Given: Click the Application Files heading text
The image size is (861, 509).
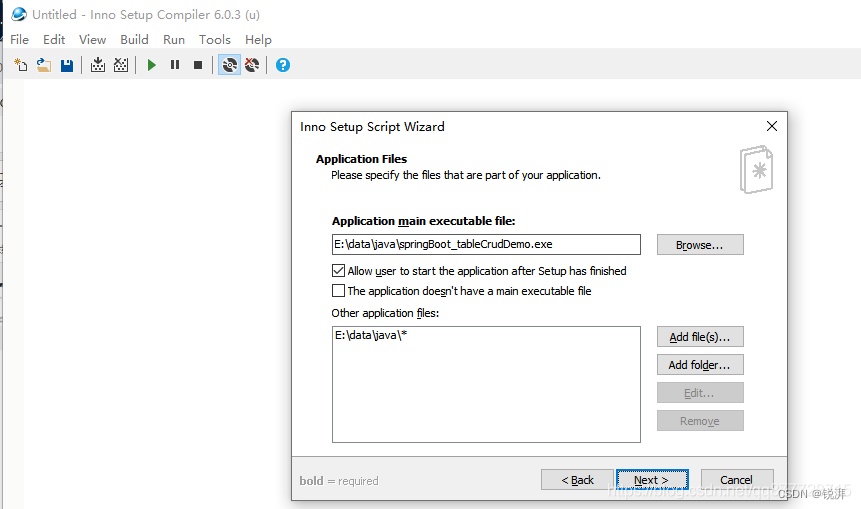Looking at the screenshot, I should 361,159.
